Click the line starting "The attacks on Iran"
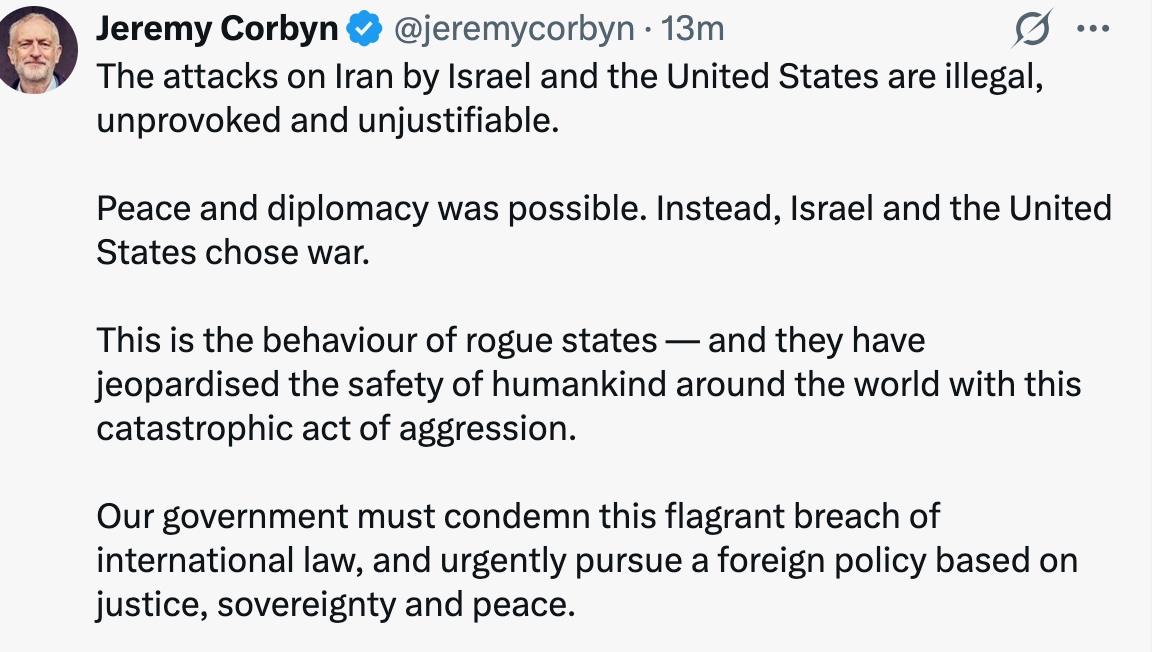The width and height of the screenshot is (1162, 652). pos(570,77)
